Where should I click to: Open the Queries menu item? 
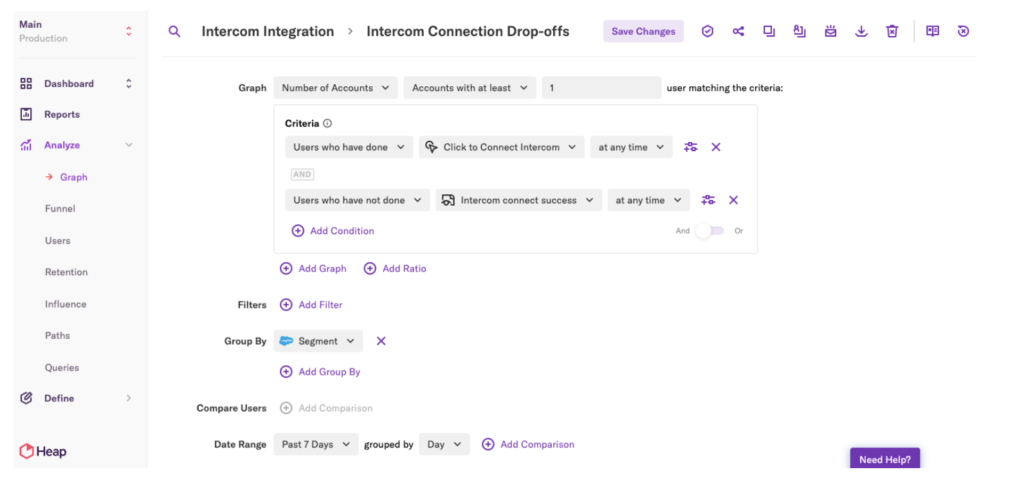tap(62, 367)
